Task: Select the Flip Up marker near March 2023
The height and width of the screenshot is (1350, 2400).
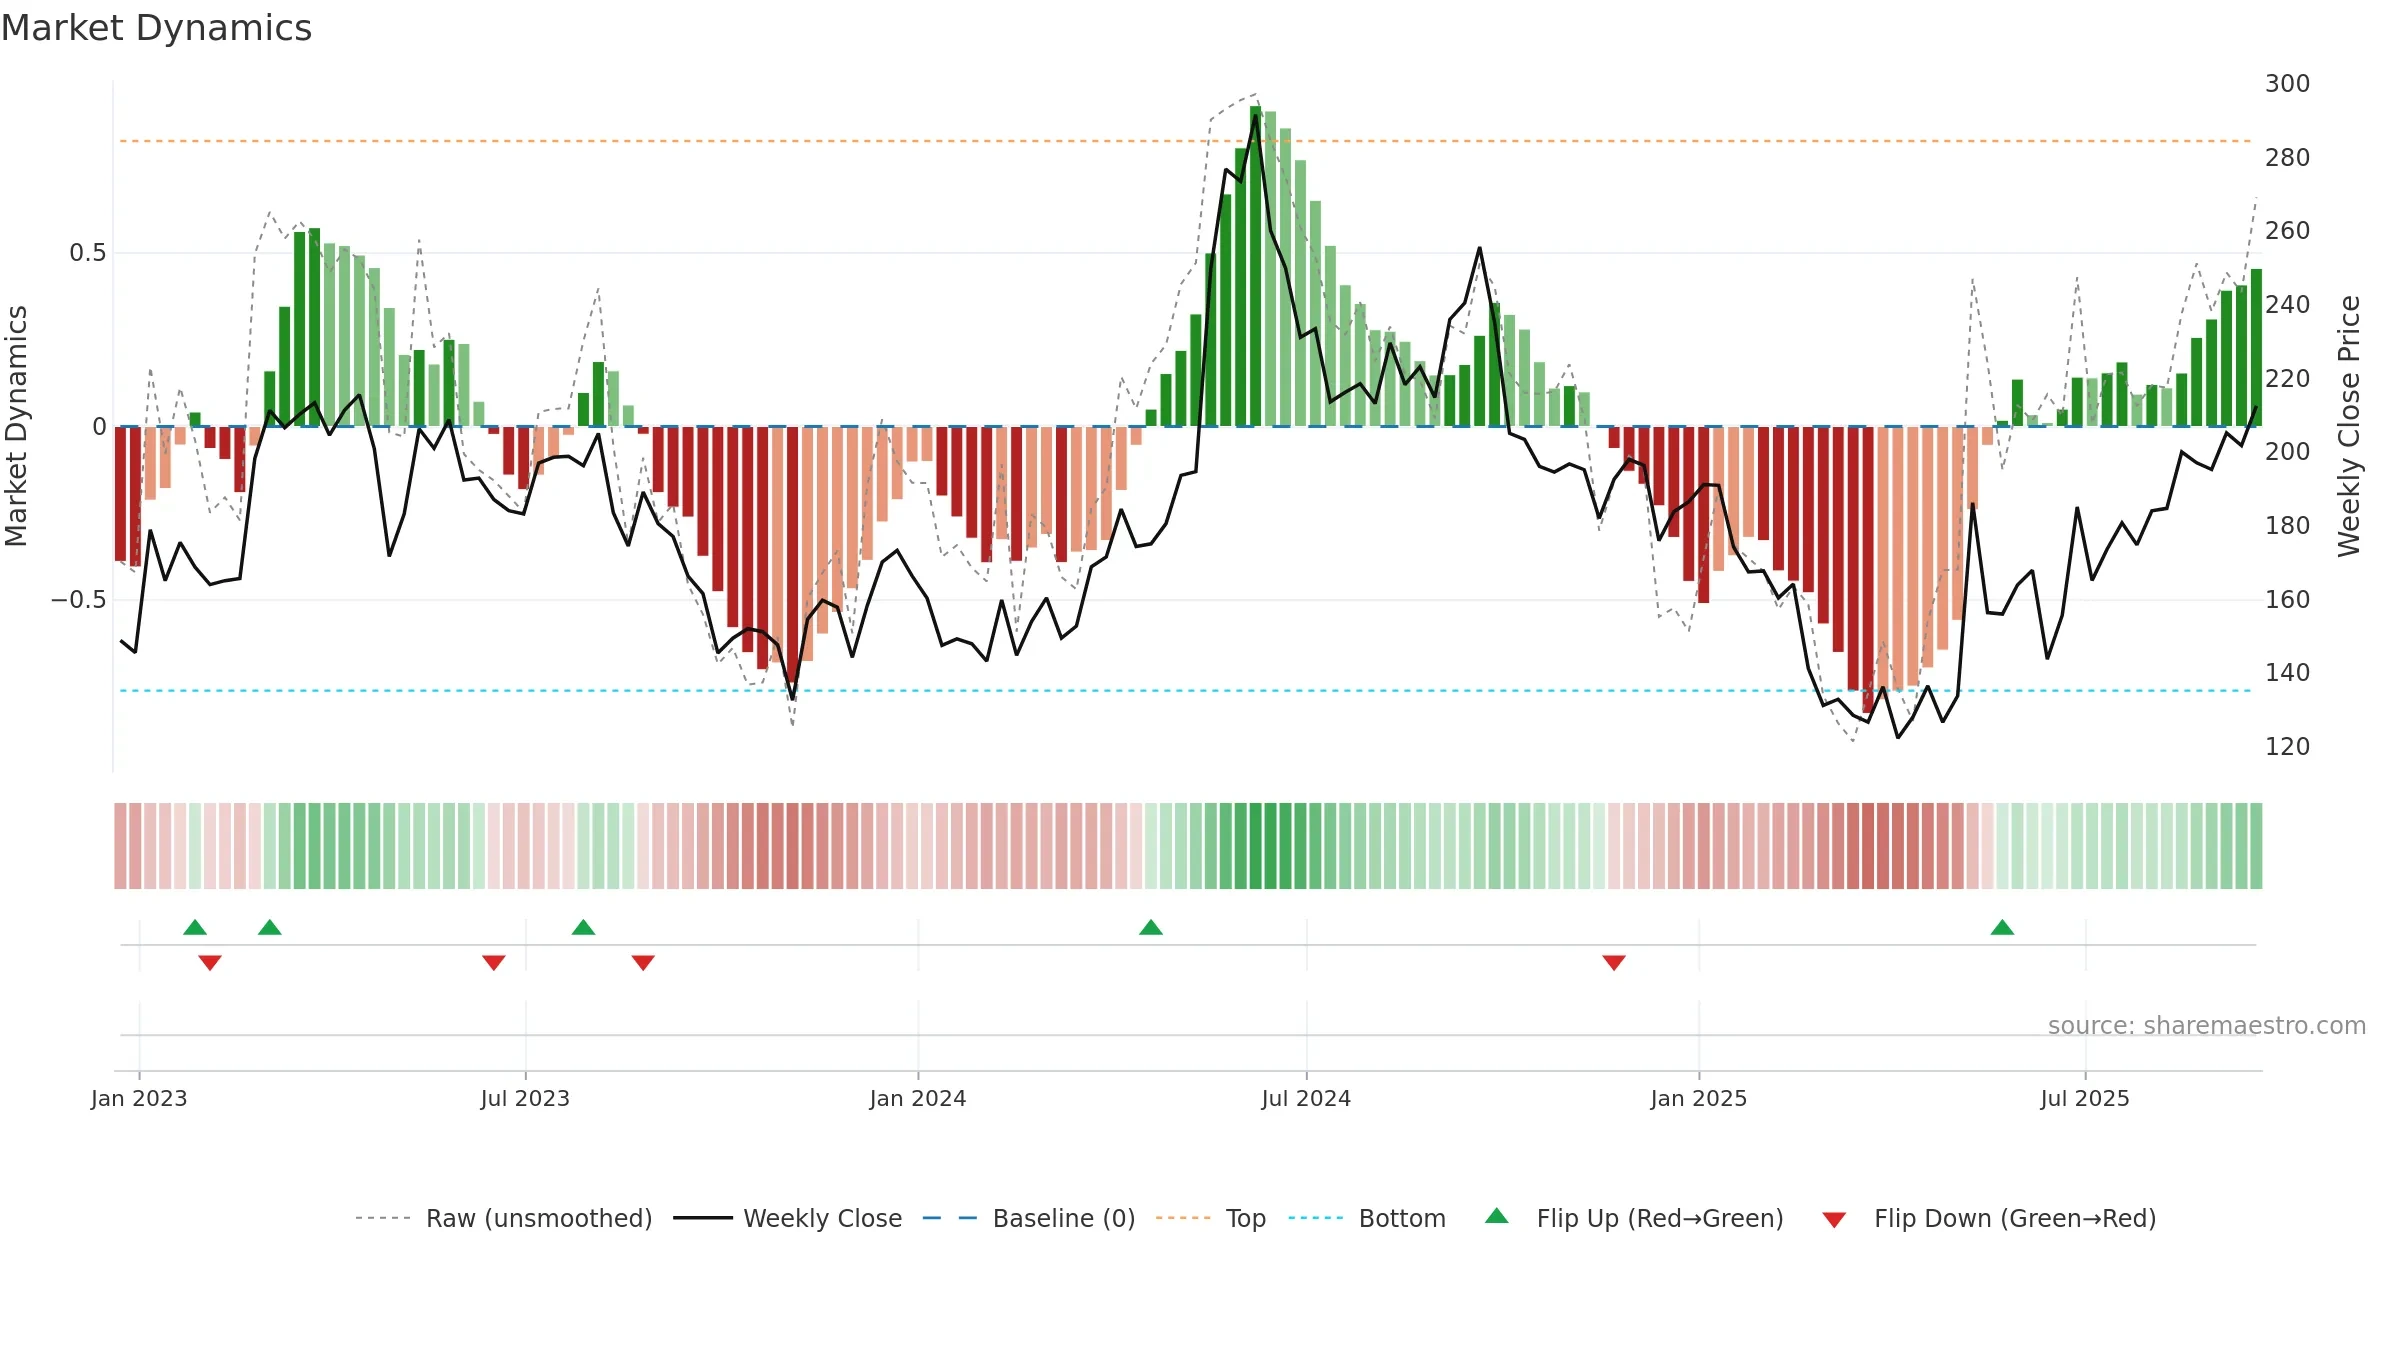Action: pyautogui.click(x=270, y=927)
